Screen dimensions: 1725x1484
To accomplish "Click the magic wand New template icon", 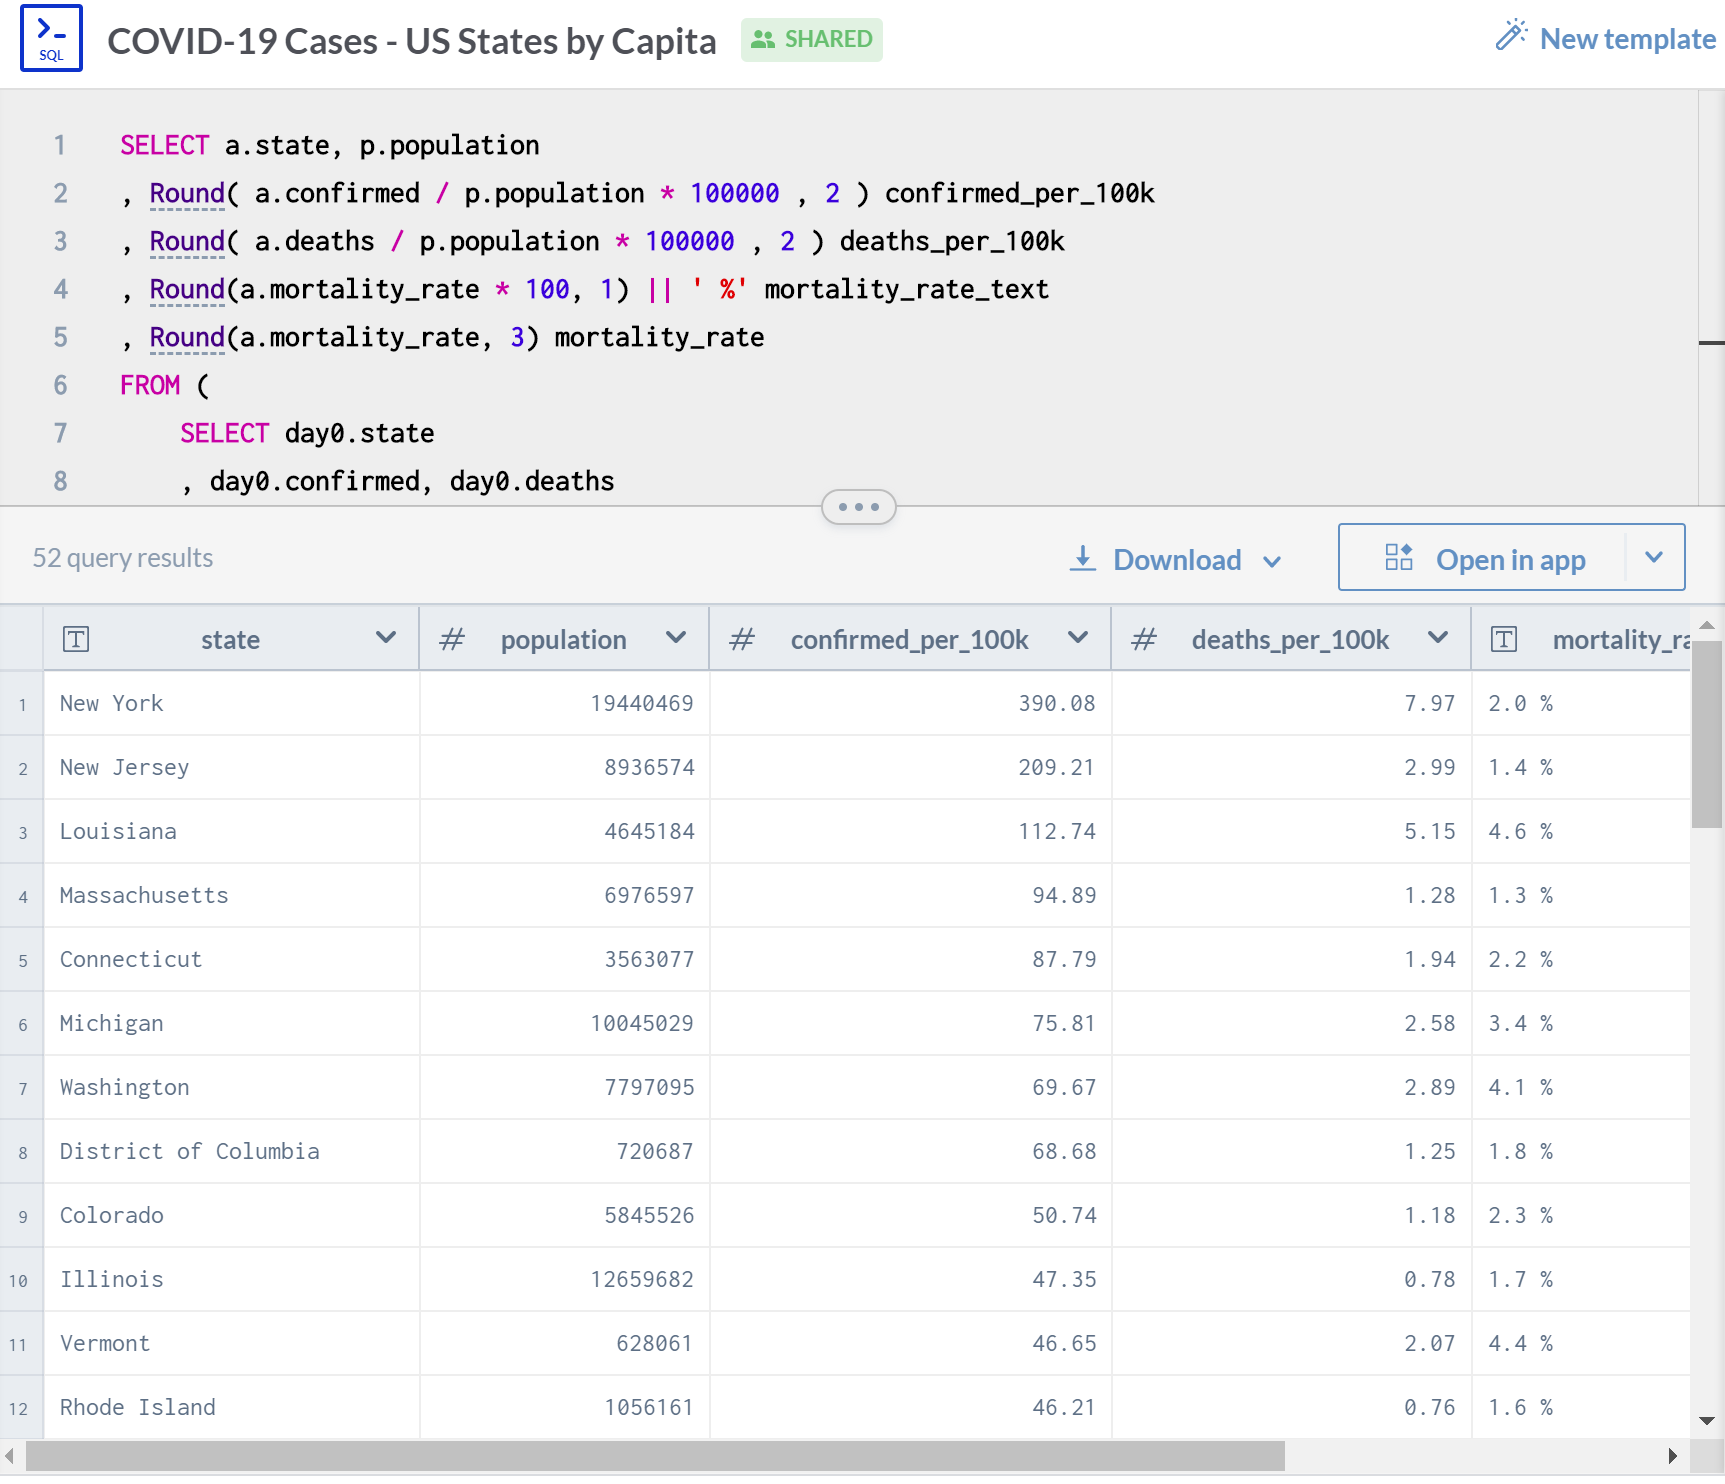I will tap(1510, 36).
